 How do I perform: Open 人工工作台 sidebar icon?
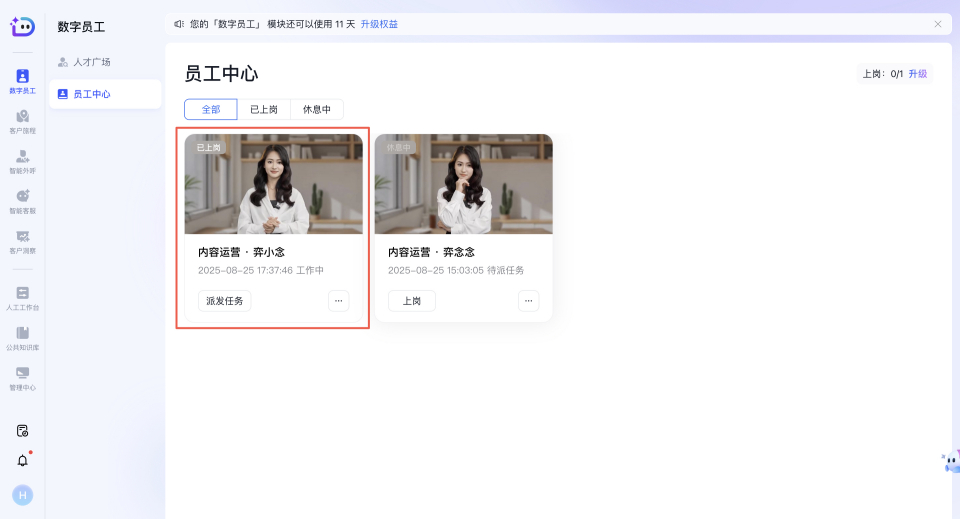22,298
